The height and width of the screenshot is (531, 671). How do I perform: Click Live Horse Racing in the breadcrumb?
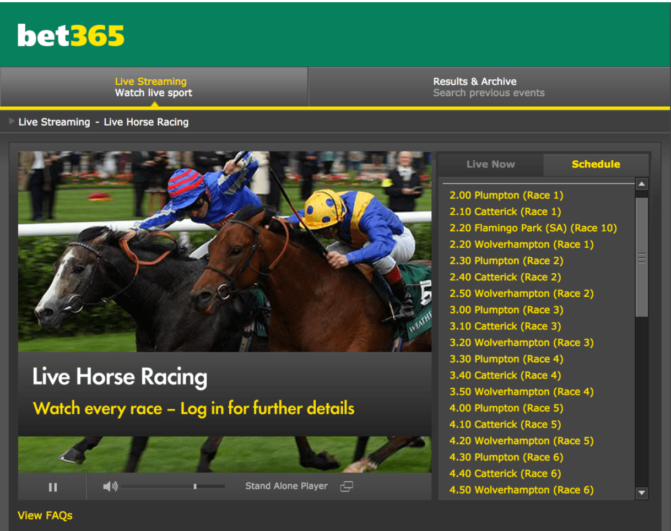(146, 122)
